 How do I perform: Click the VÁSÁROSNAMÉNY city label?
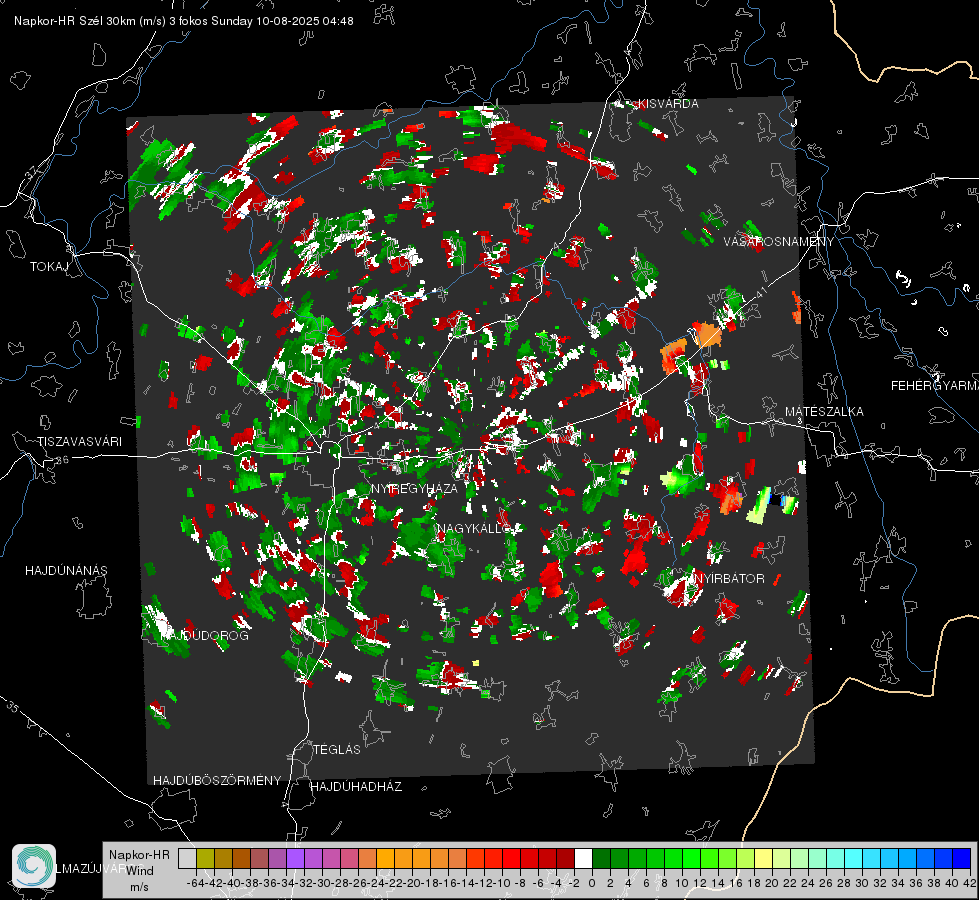(779, 242)
